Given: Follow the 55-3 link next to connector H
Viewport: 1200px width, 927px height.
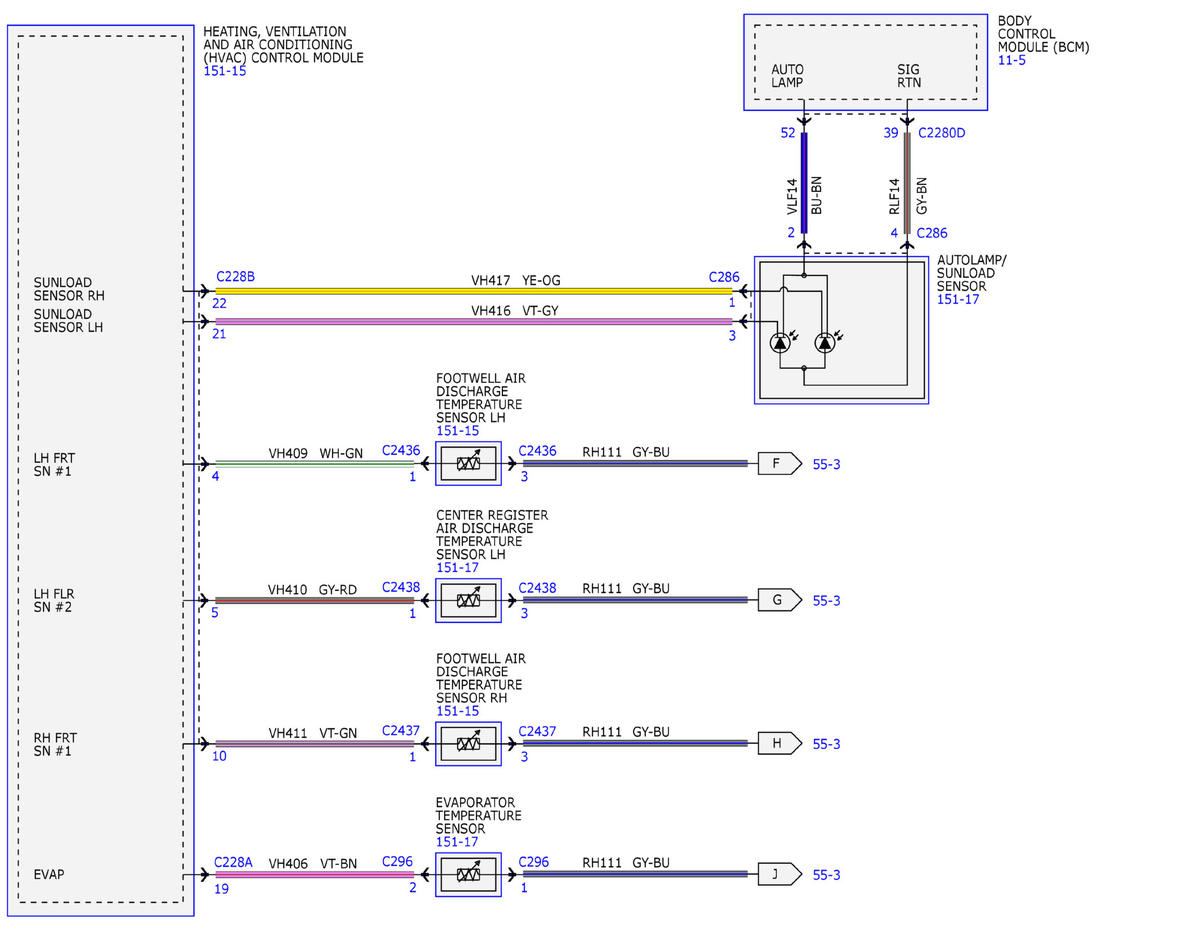Looking at the screenshot, I should coord(826,744).
